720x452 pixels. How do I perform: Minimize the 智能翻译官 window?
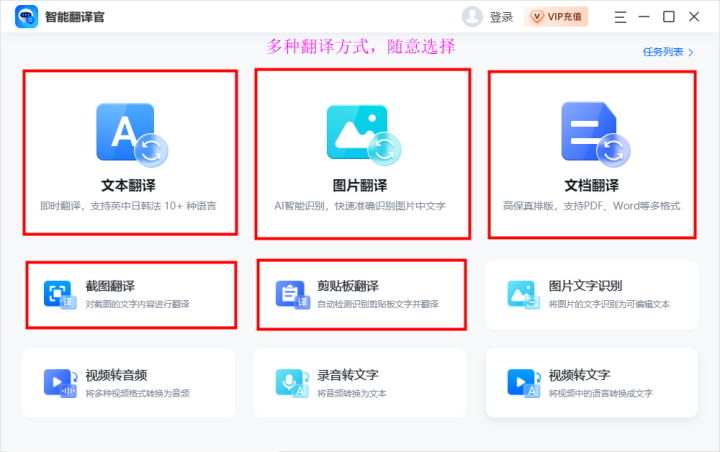click(646, 17)
